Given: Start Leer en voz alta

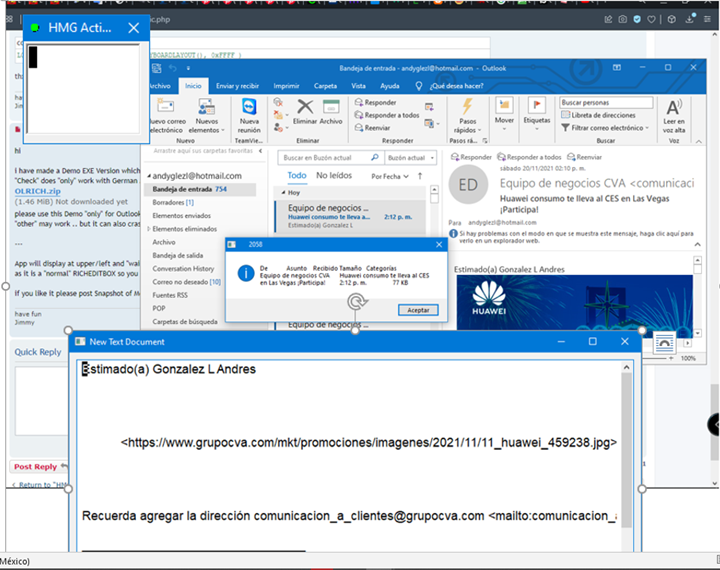Looking at the screenshot, I should coord(674,116).
